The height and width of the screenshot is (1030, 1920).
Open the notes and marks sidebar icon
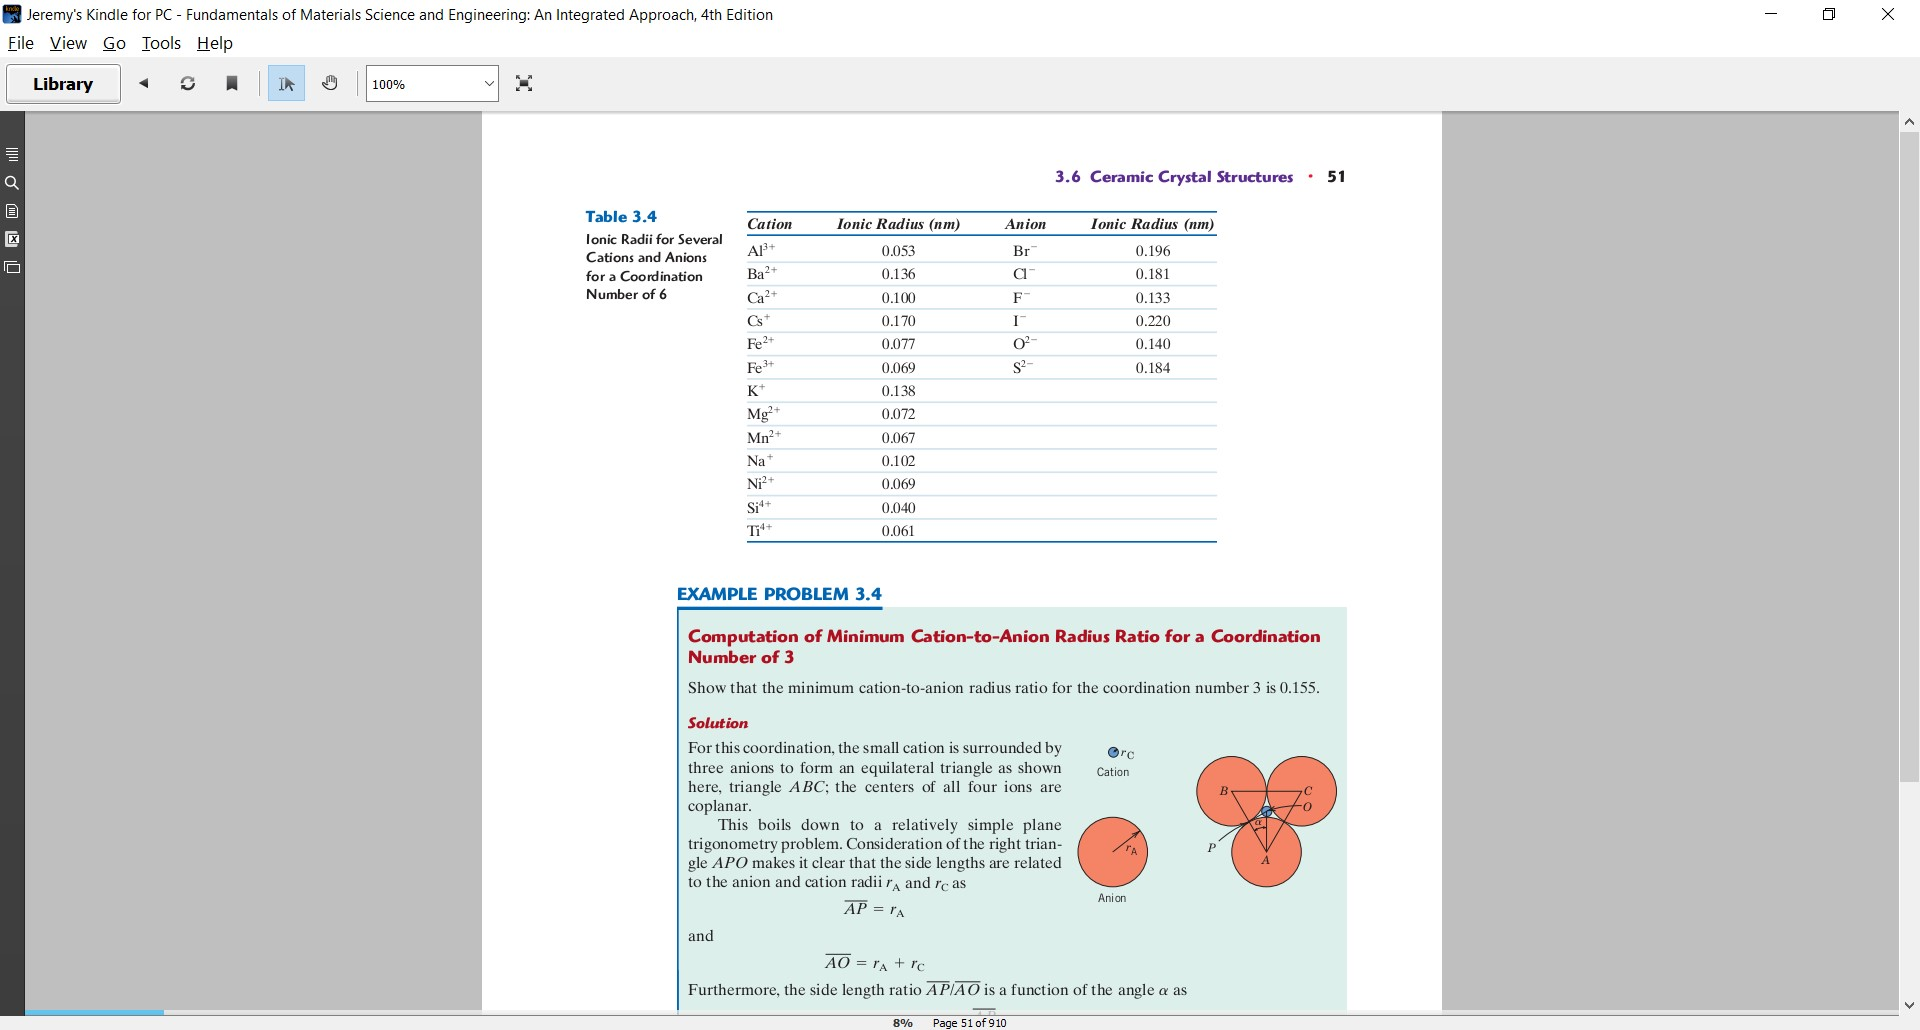(12, 211)
